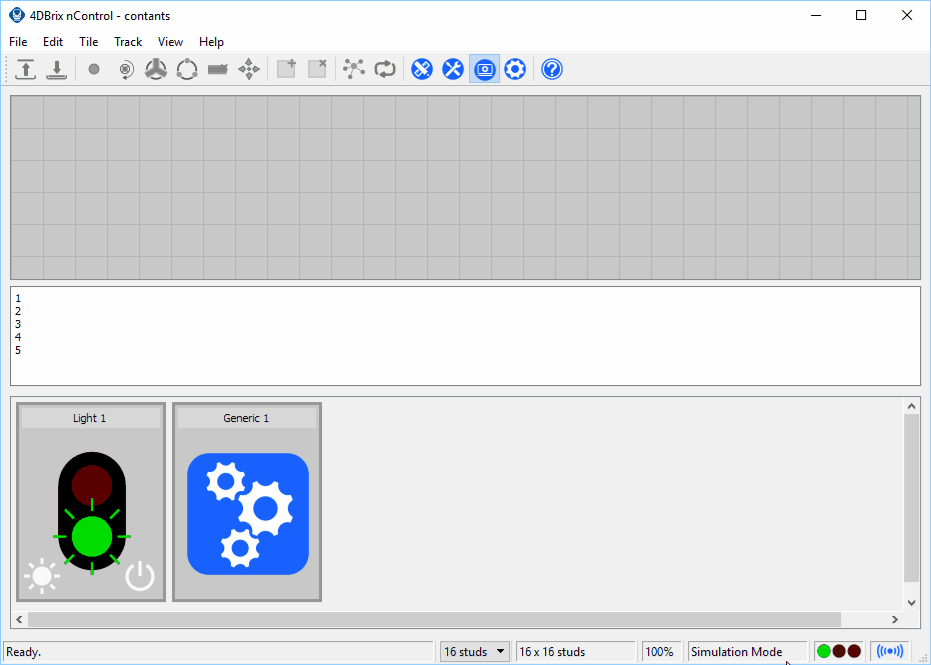Open the View menu
The height and width of the screenshot is (665, 931).
click(x=170, y=42)
